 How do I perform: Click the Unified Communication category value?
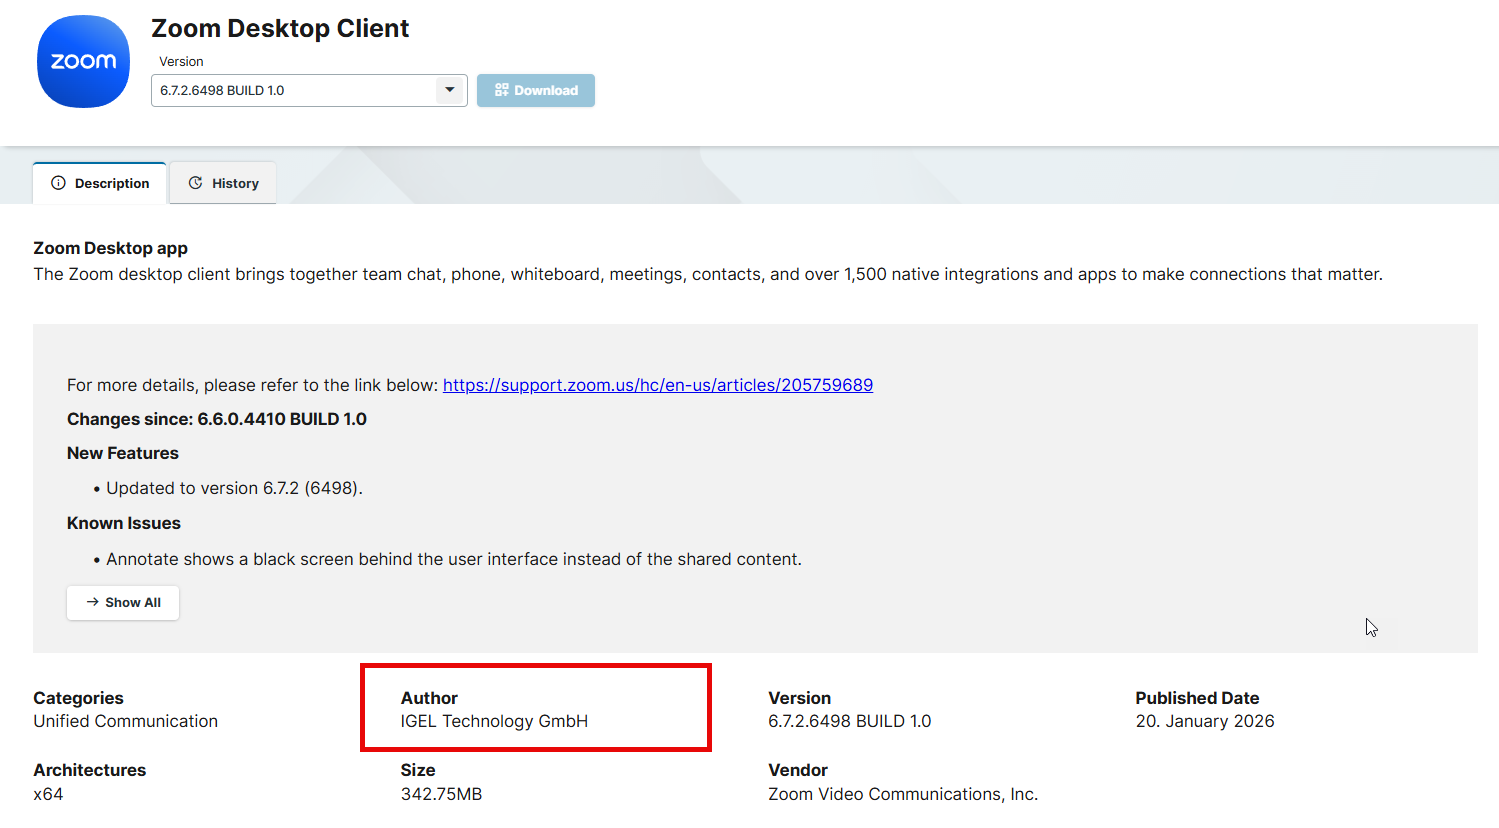click(x=125, y=721)
